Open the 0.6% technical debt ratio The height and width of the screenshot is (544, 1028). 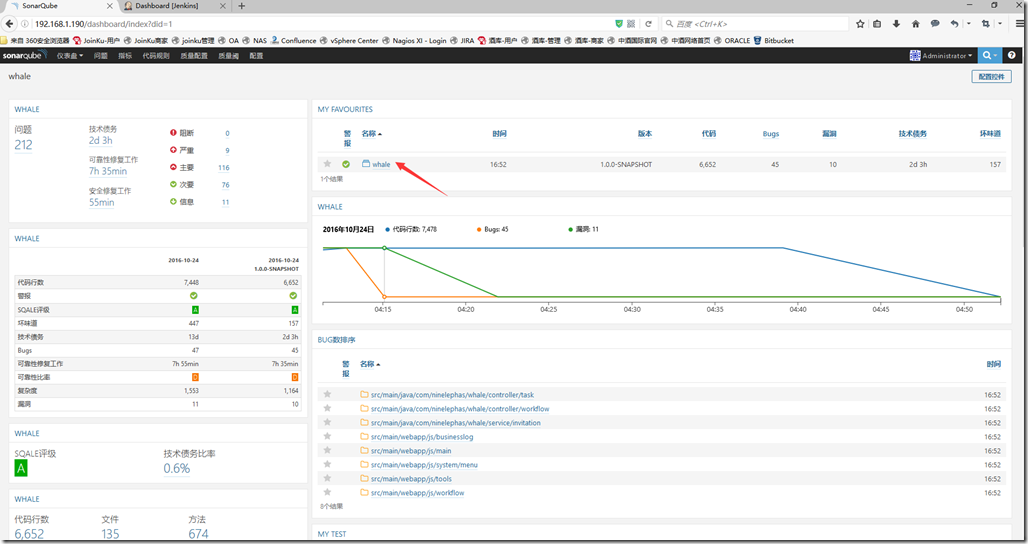click(177, 468)
